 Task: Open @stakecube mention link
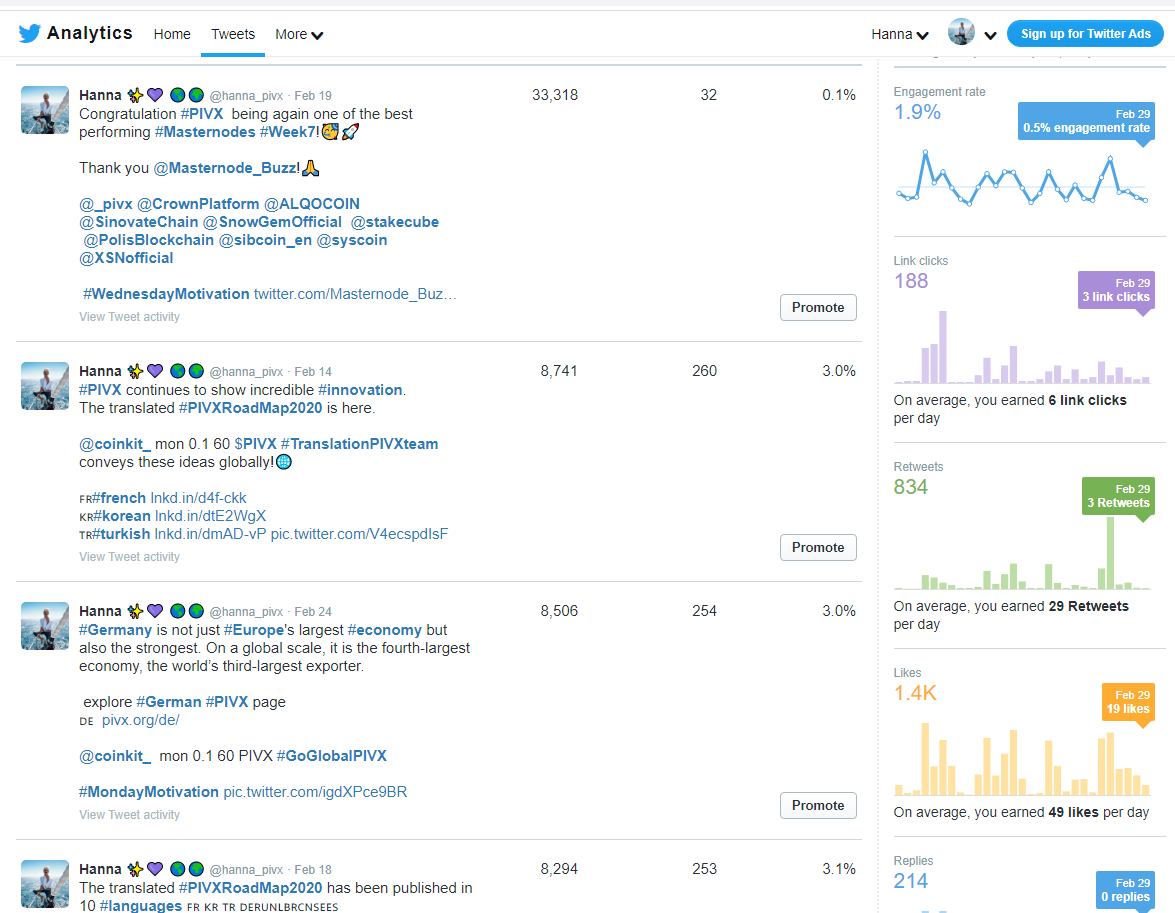(x=395, y=222)
